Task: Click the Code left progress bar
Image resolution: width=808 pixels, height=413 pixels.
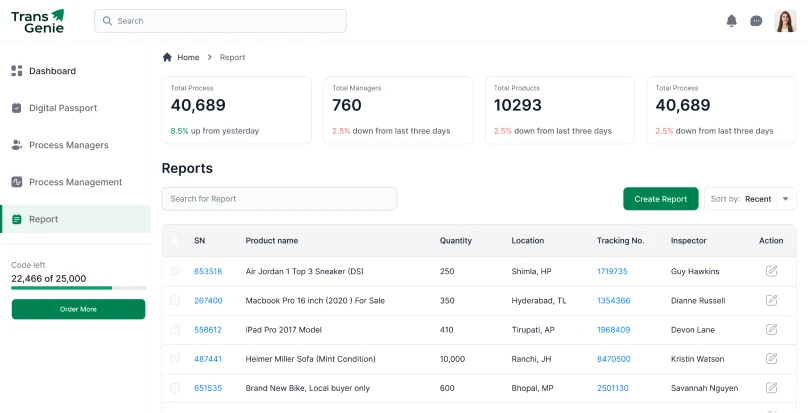Action: (78, 288)
